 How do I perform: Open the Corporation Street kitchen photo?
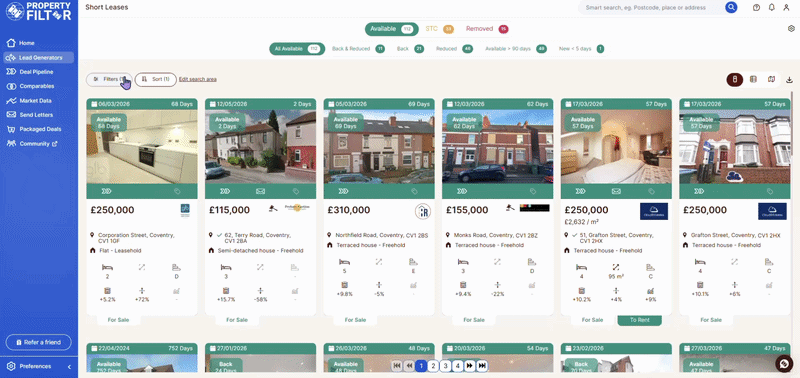coord(142,146)
